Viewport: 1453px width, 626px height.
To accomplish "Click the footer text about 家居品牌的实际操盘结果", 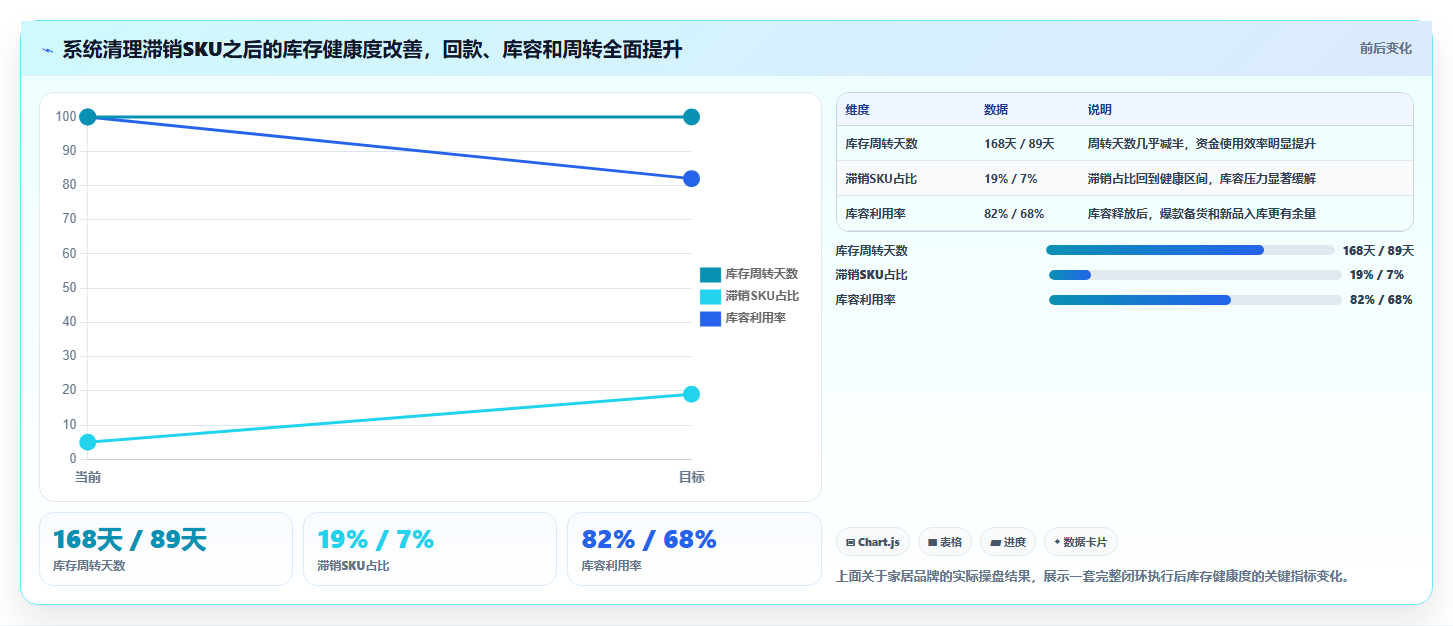I will tap(1092, 577).
